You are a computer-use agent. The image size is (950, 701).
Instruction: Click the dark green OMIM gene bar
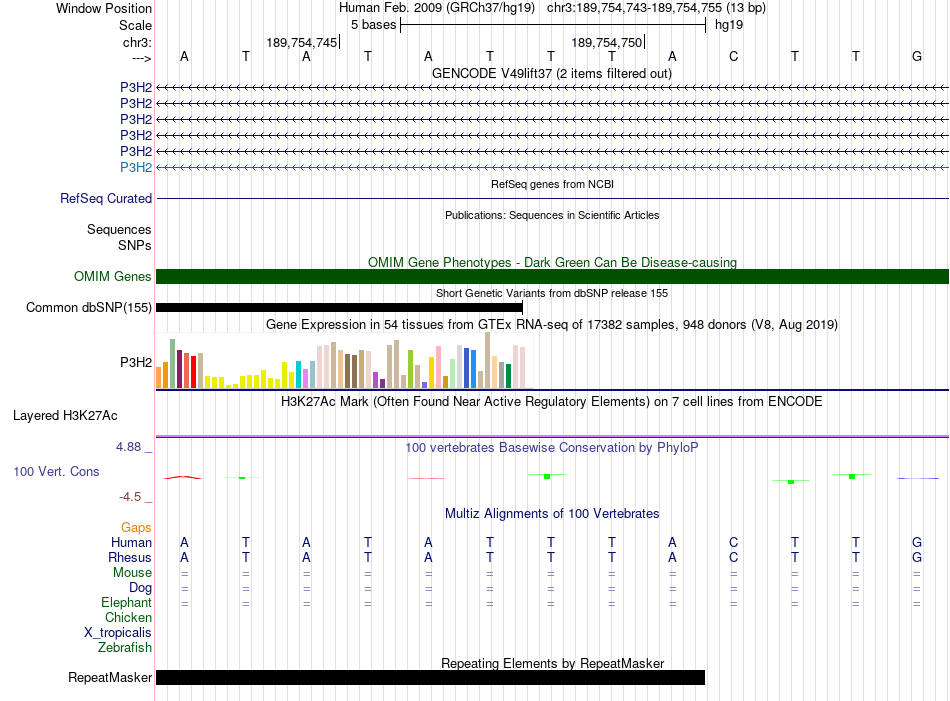(552, 276)
